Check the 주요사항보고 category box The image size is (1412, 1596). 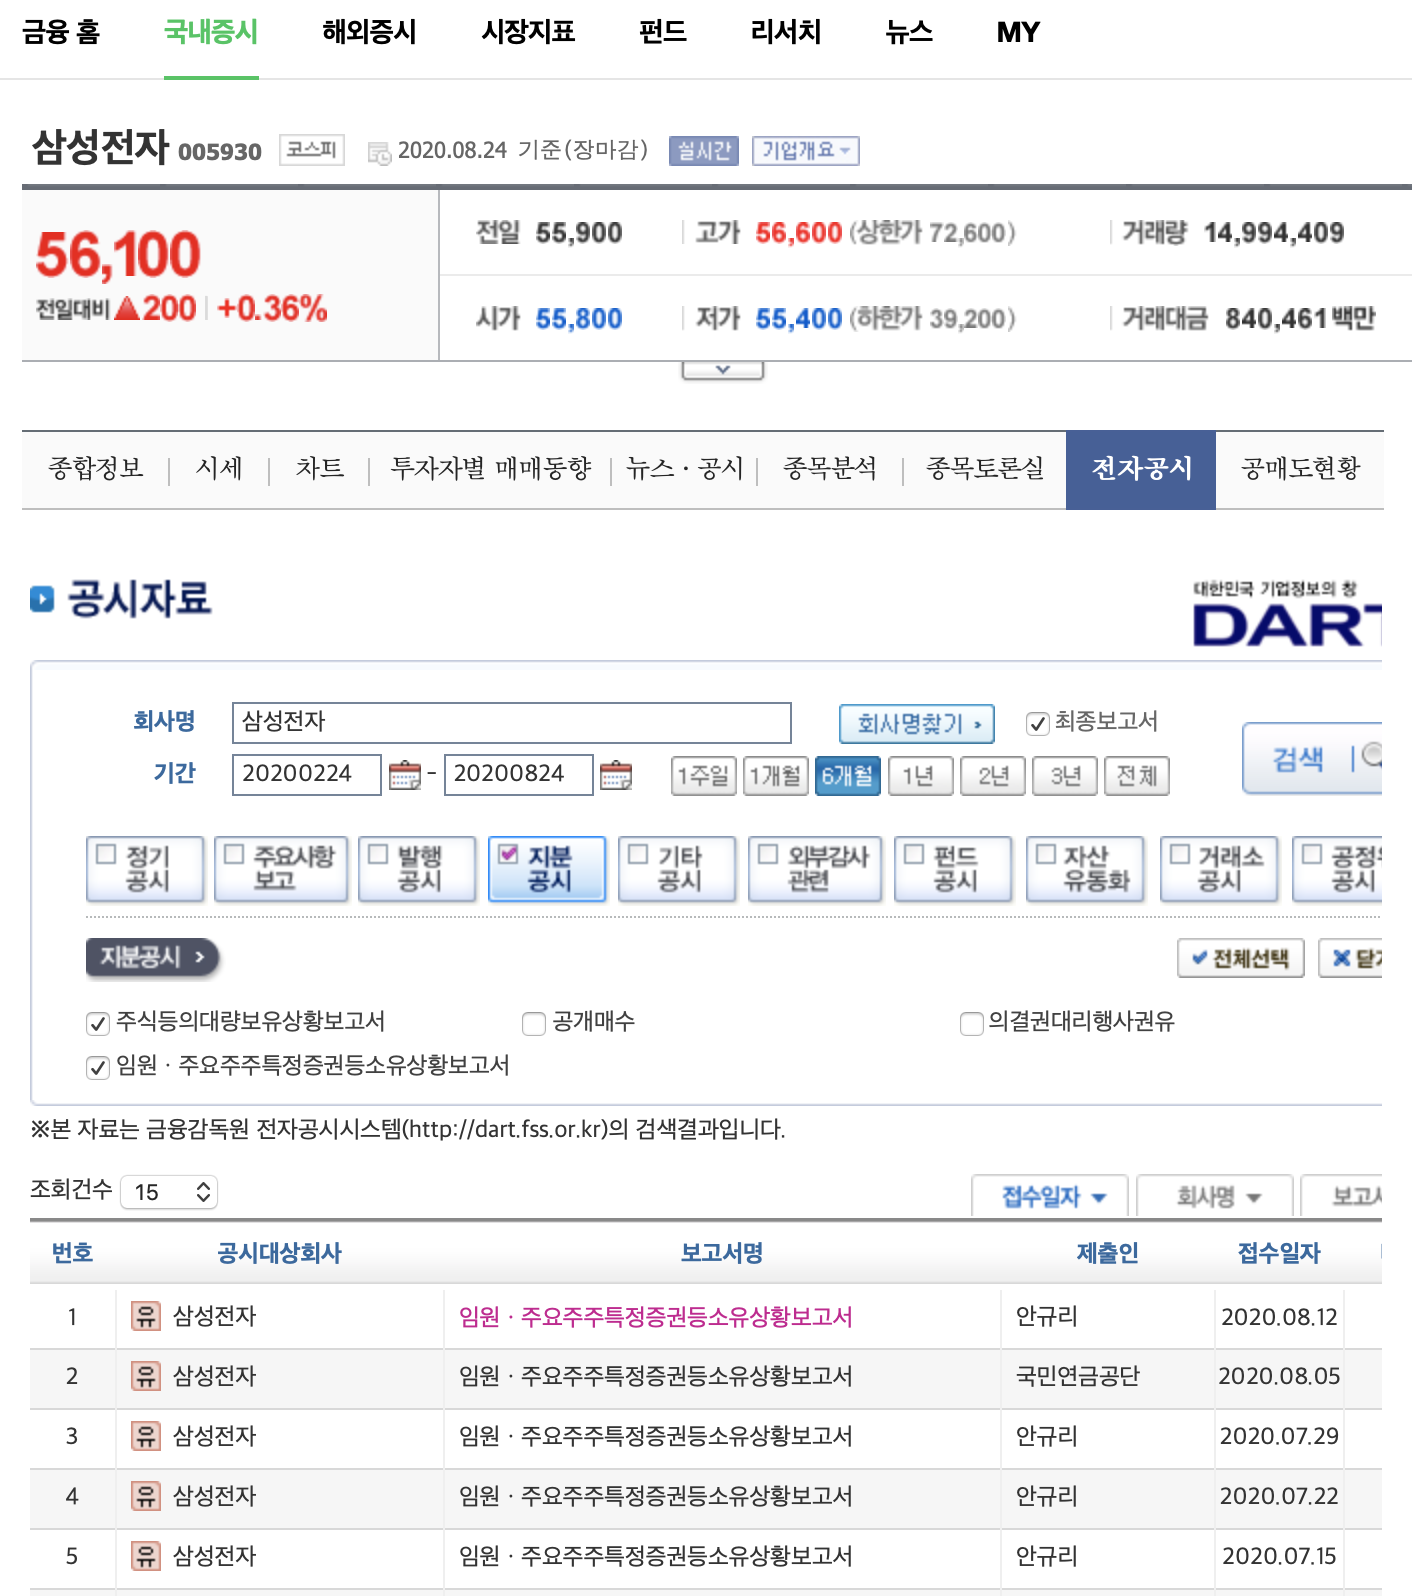[234, 854]
